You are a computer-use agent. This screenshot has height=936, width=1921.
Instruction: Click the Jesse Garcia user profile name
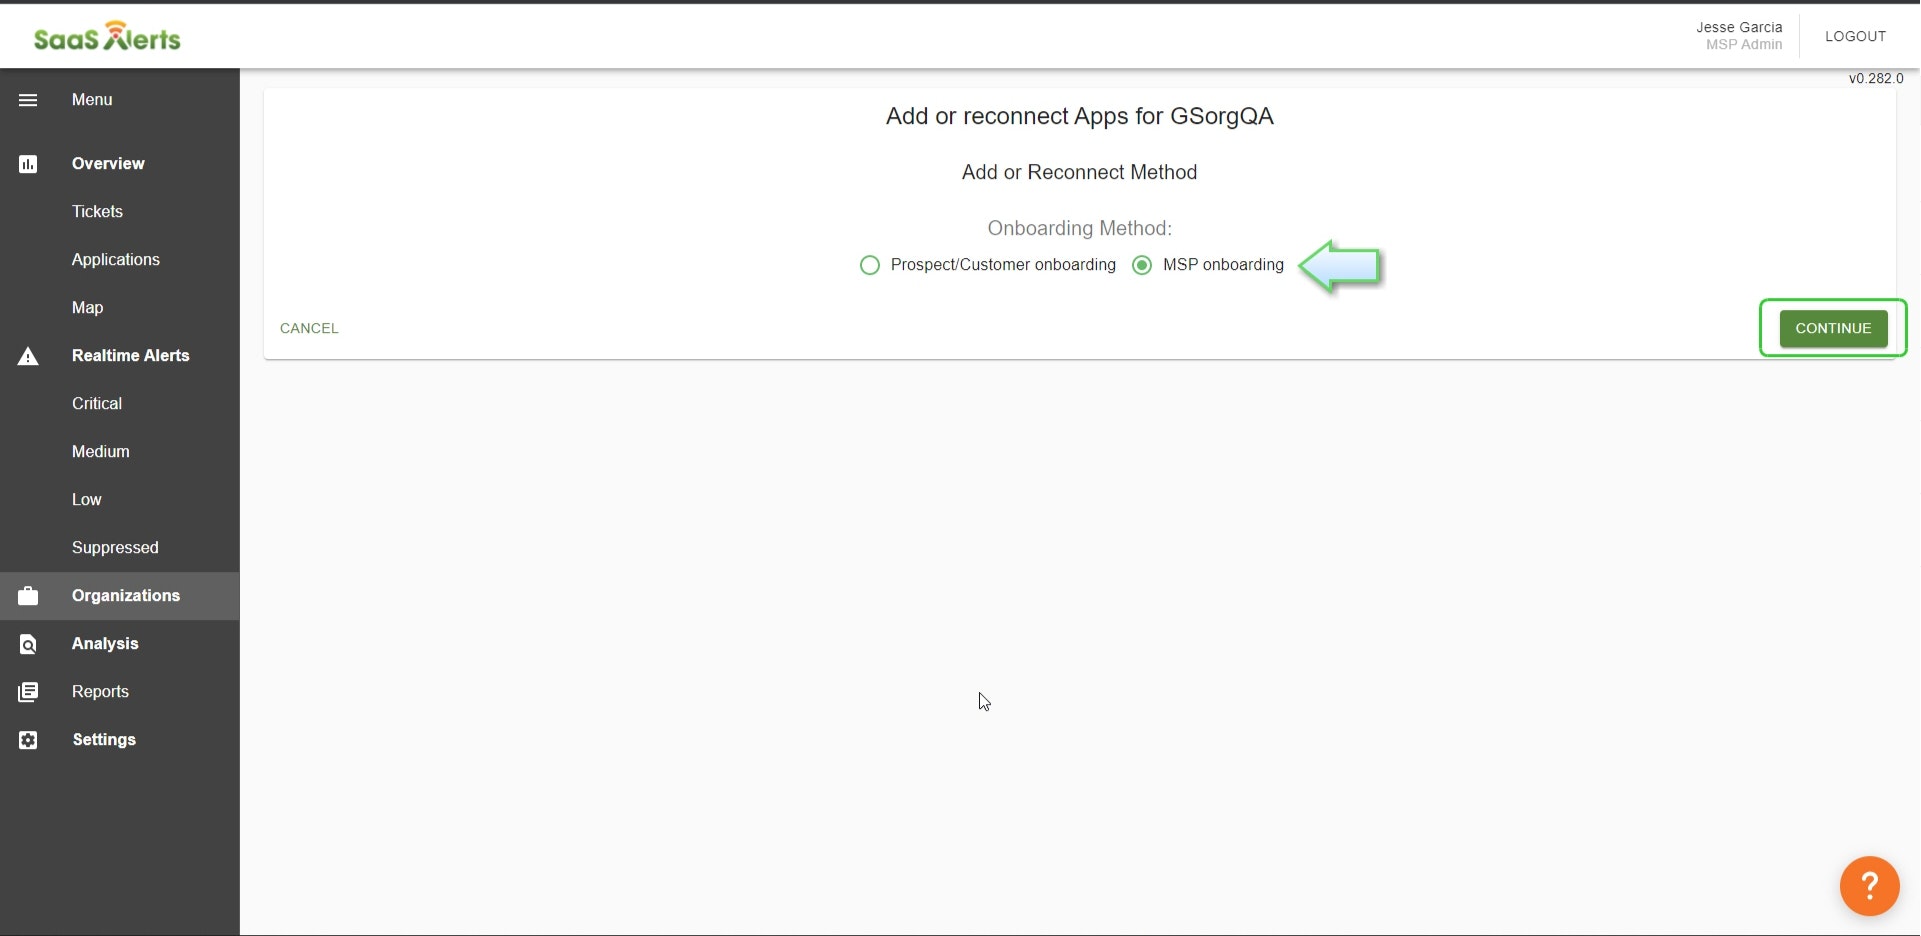pos(1738,28)
